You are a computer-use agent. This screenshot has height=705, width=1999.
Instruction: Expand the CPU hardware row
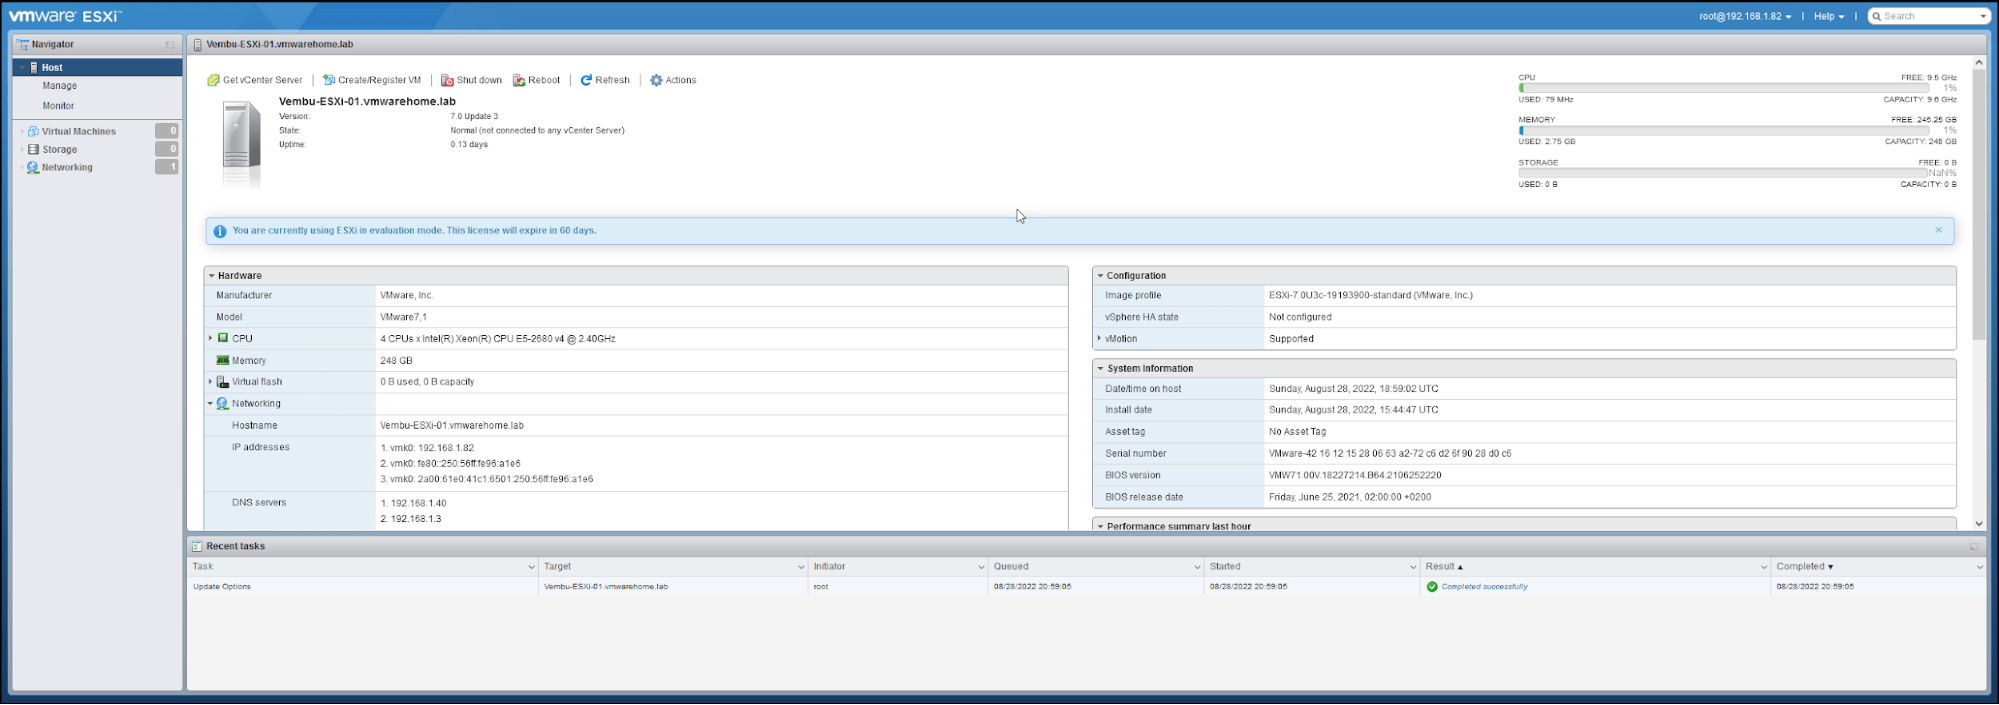click(210, 338)
